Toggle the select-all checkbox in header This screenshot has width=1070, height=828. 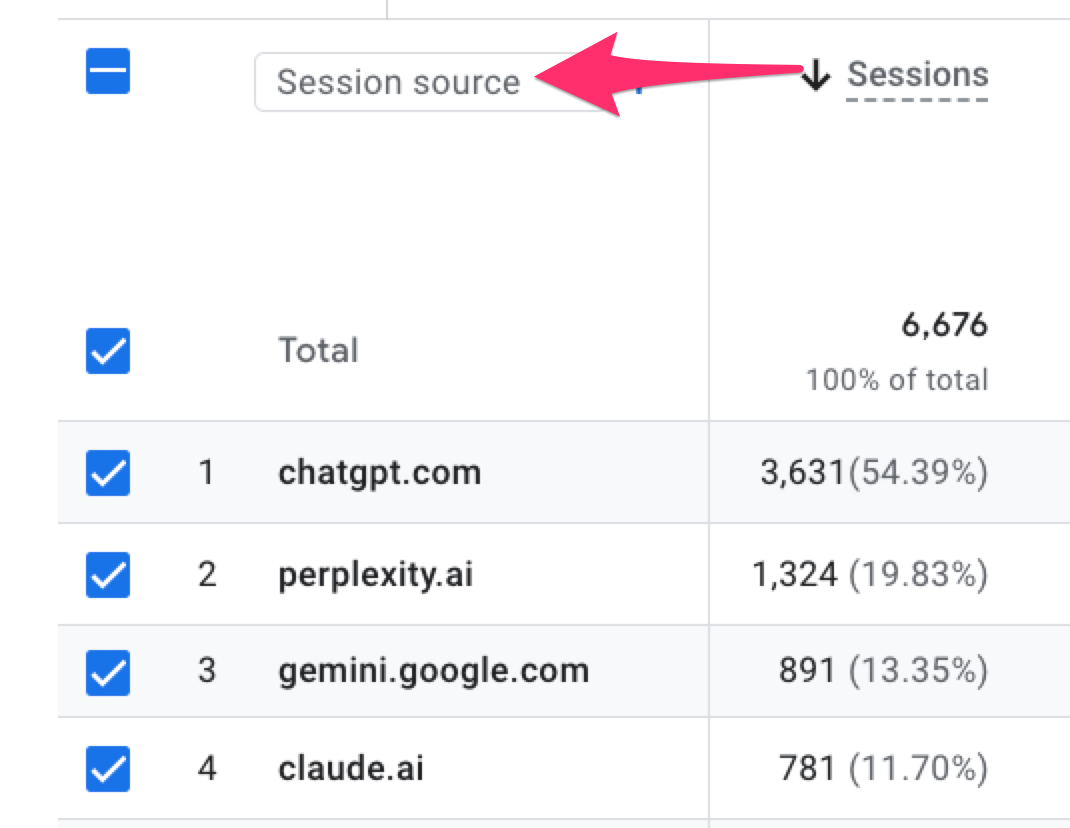pos(108,73)
